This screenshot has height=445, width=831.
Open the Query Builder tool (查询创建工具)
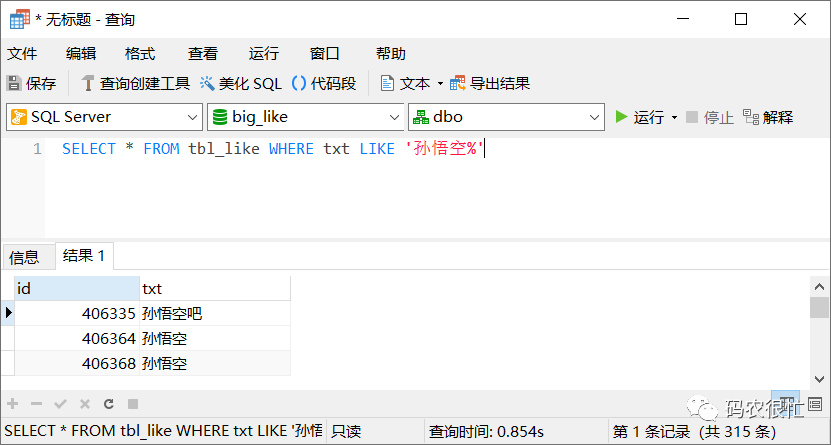(135, 83)
